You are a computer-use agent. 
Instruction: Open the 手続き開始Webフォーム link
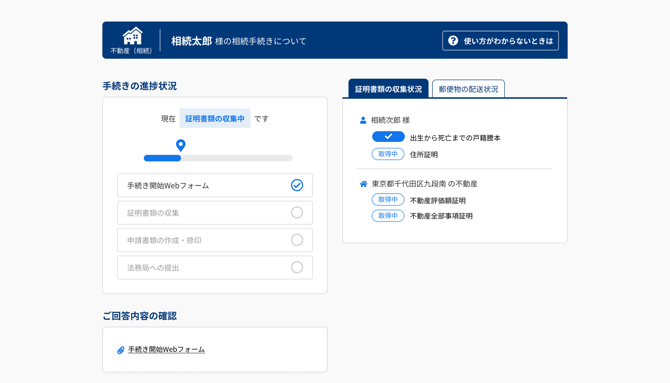(x=166, y=349)
